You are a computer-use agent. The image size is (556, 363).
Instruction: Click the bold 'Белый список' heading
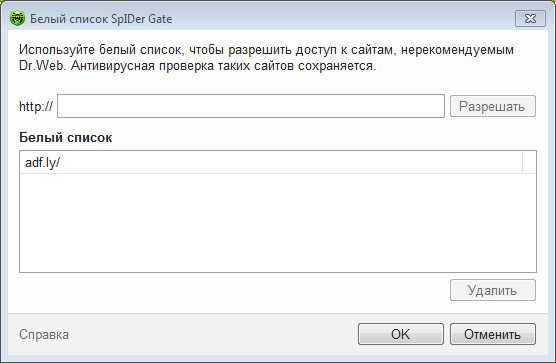point(66,138)
